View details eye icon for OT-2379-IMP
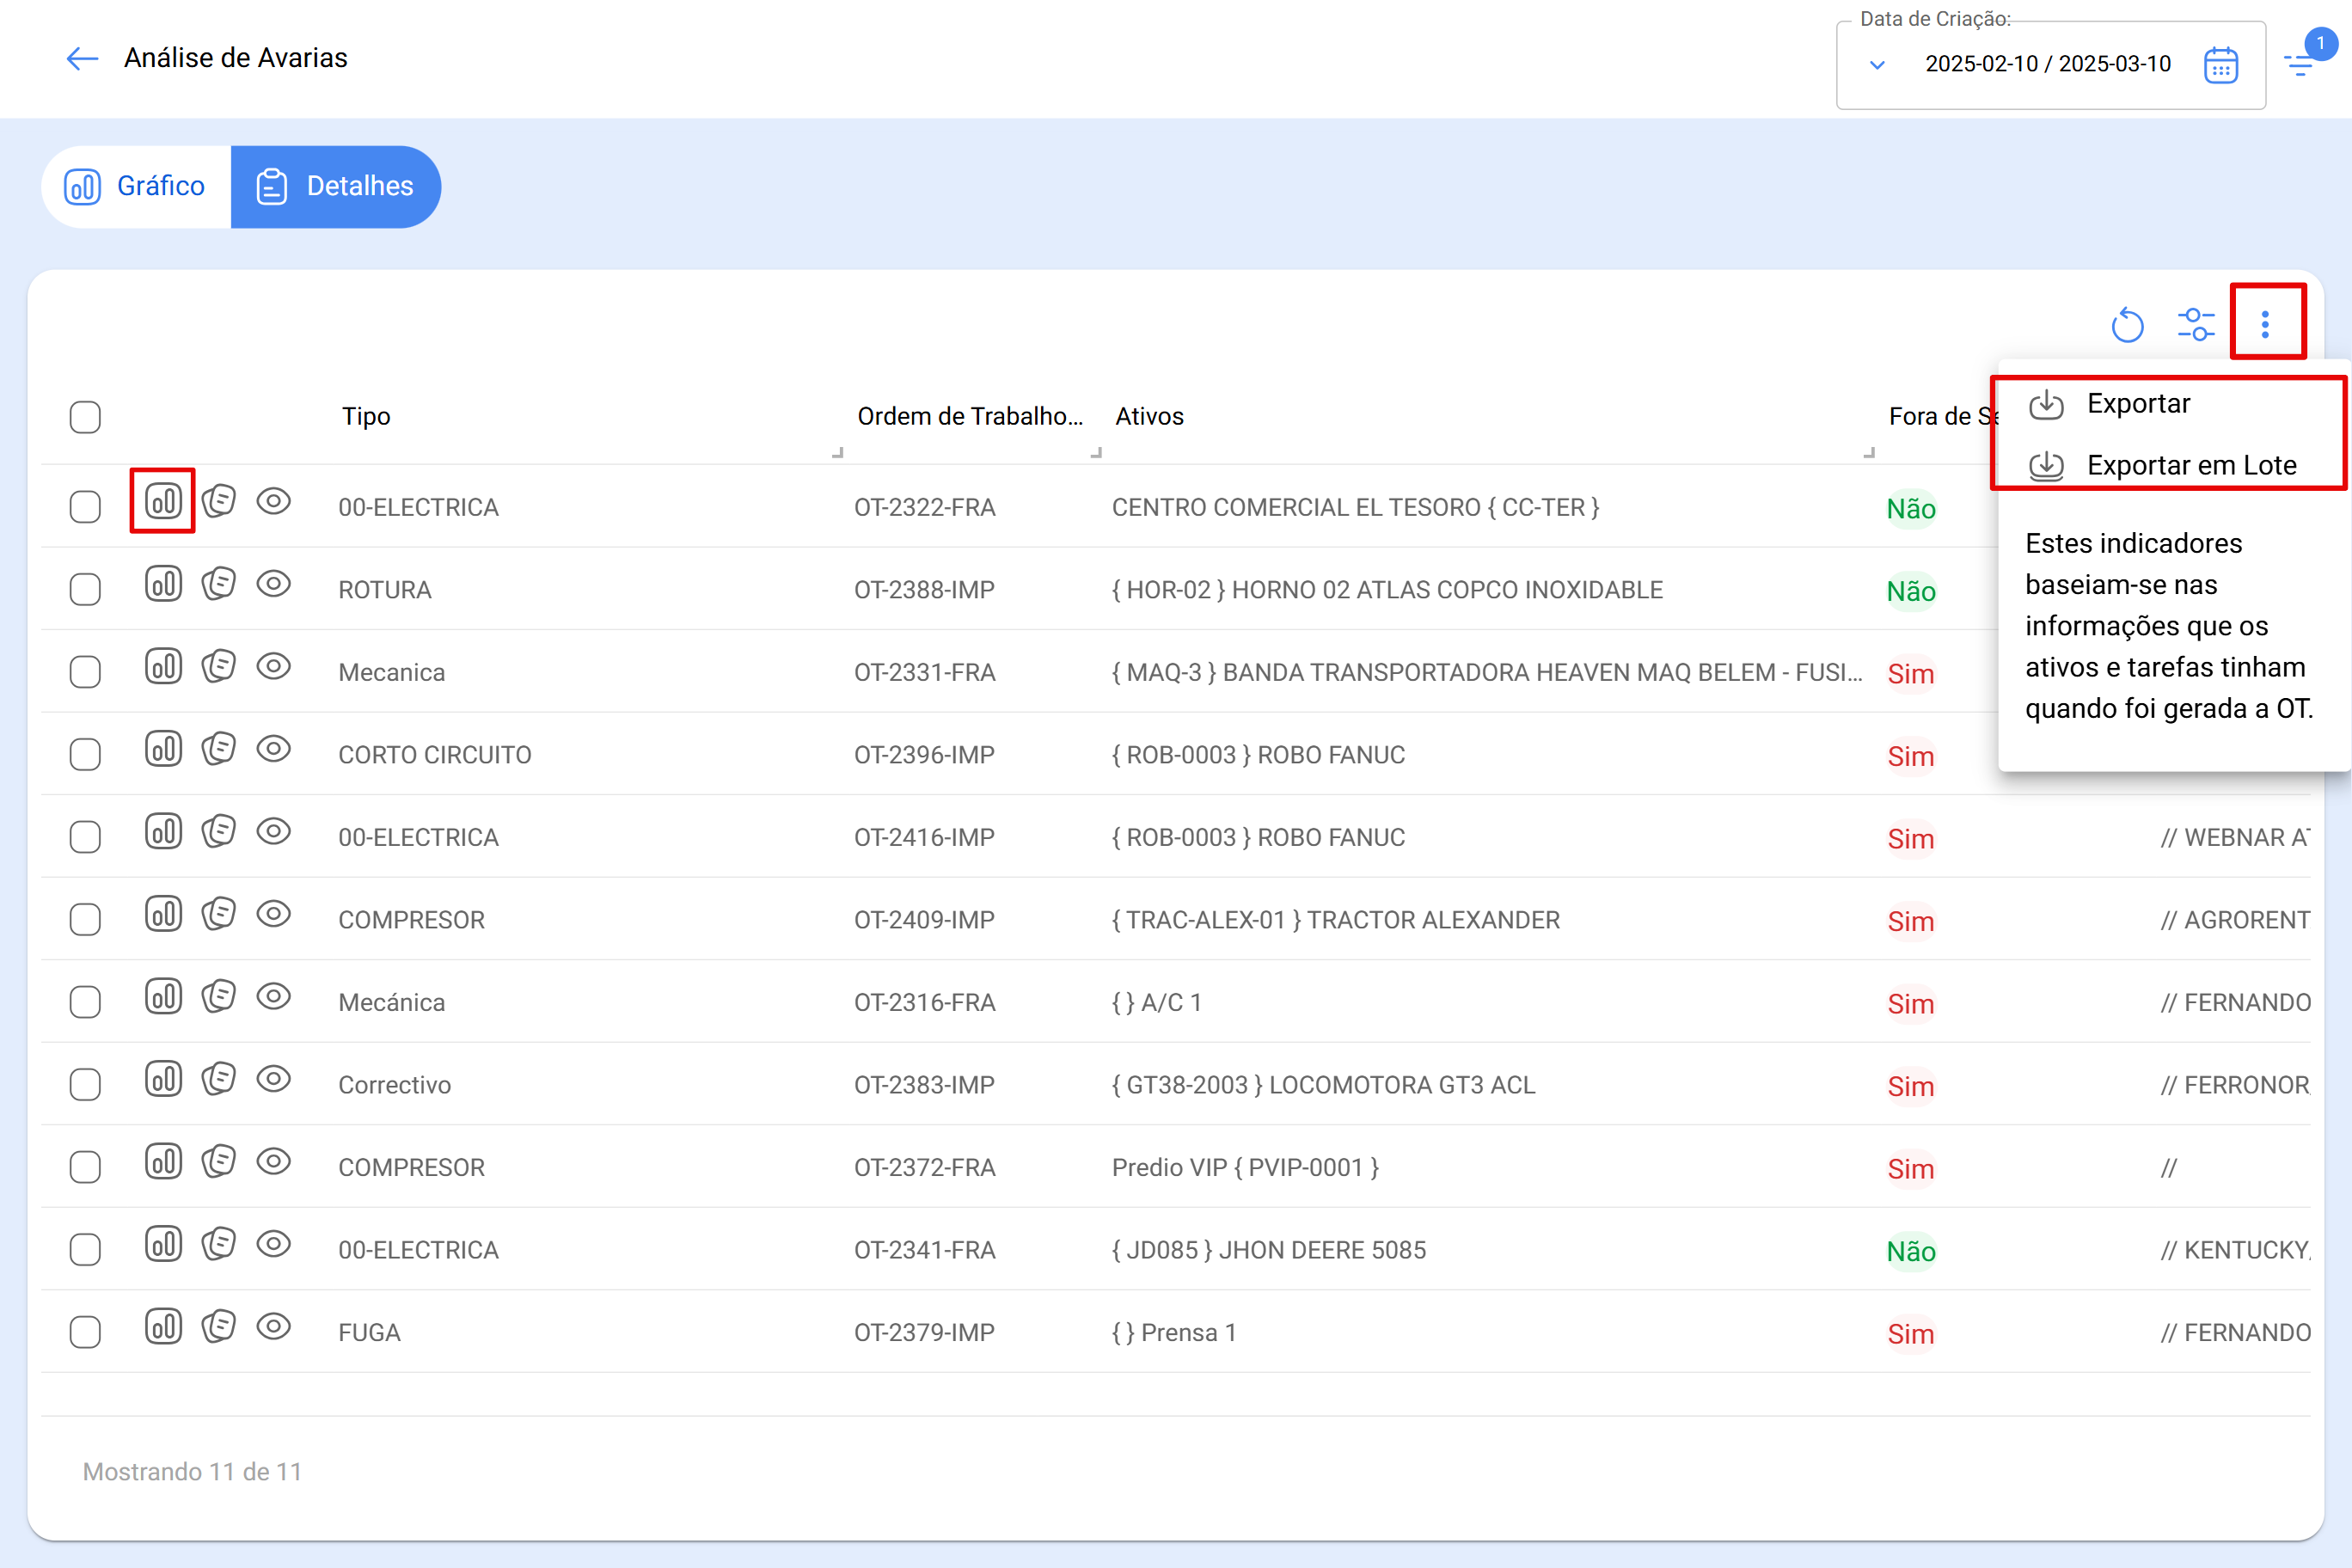The image size is (2352, 1568). (x=273, y=1325)
